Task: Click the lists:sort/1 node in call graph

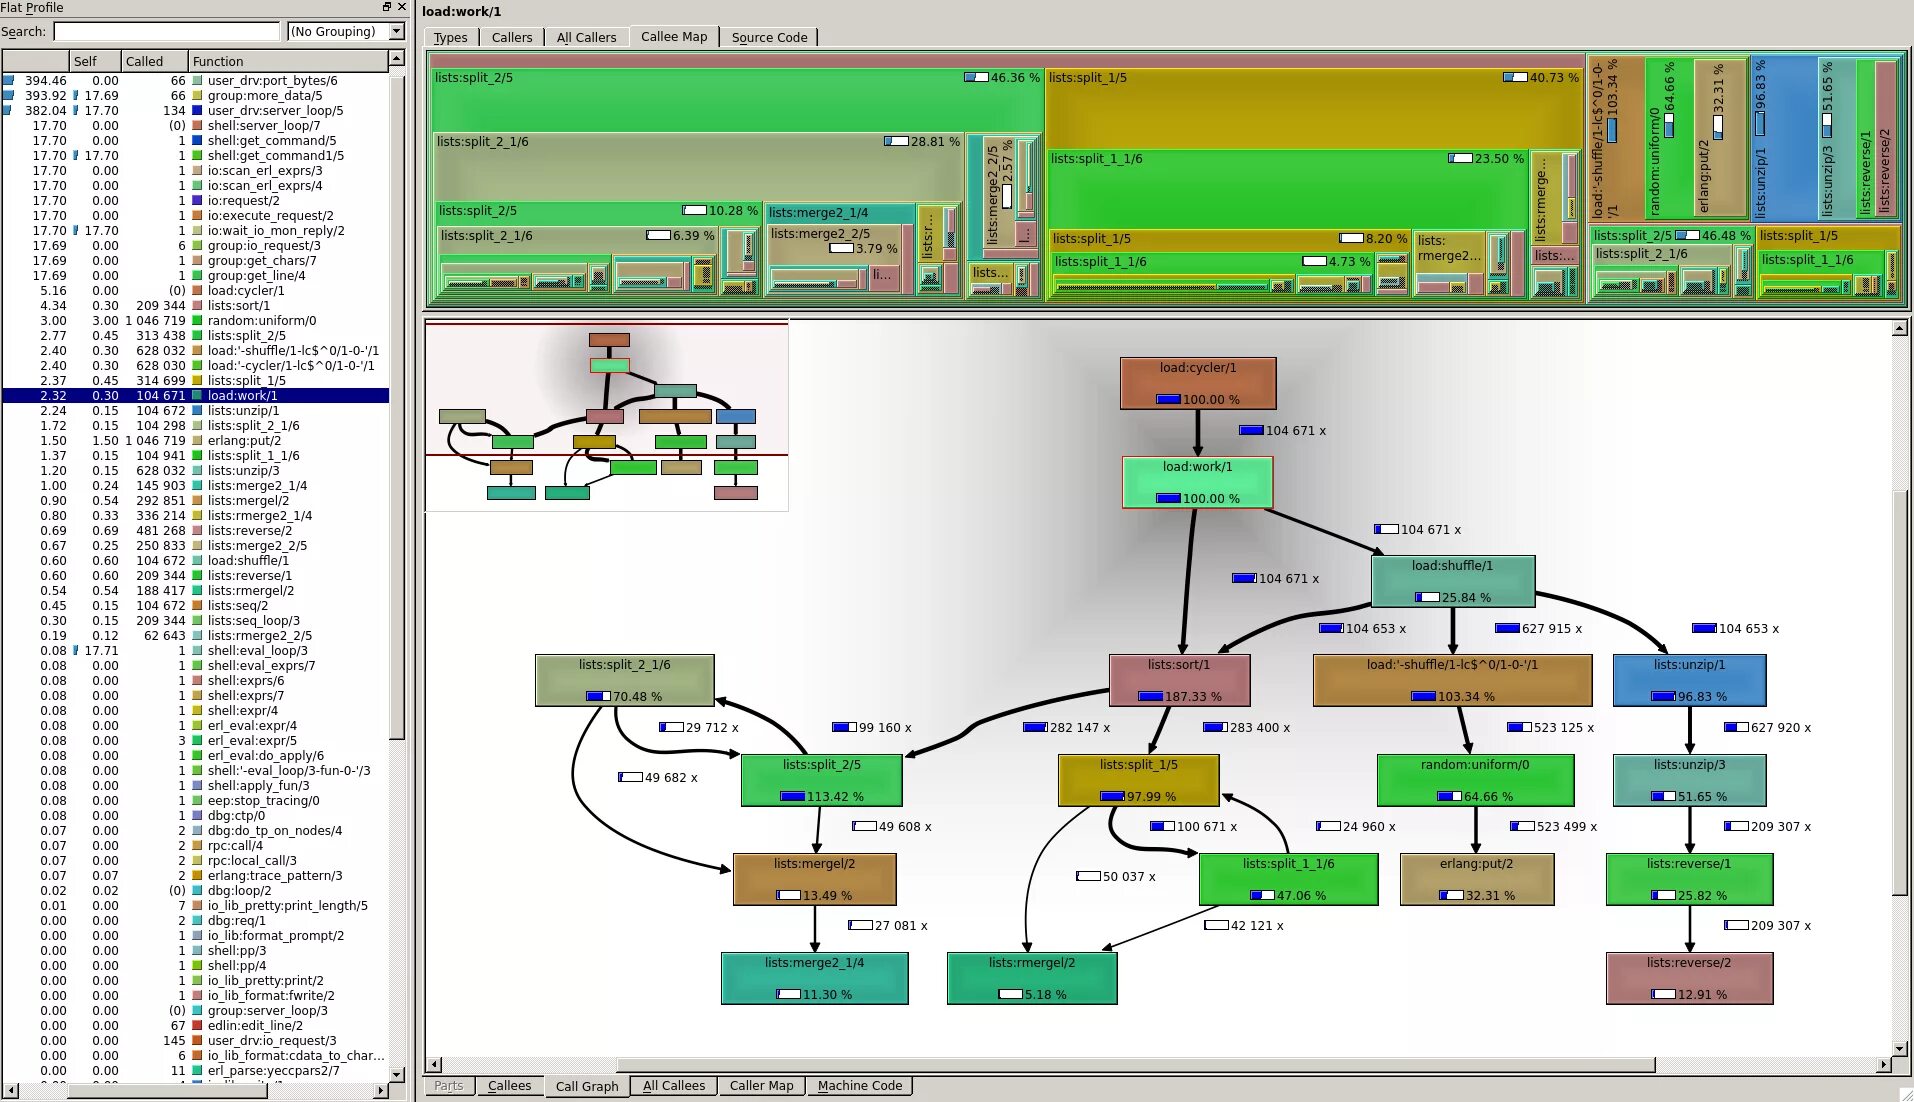Action: [1179, 680]
